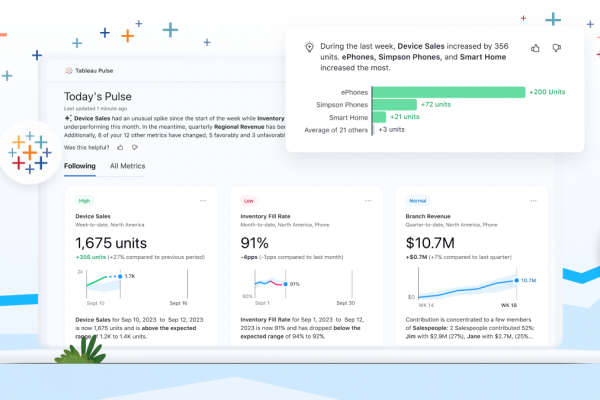The height and width of the screenshot is (400, 600).
Task: Click the High status badge on Device Sales
Action: pyautogui.click(x=83, y=200)
